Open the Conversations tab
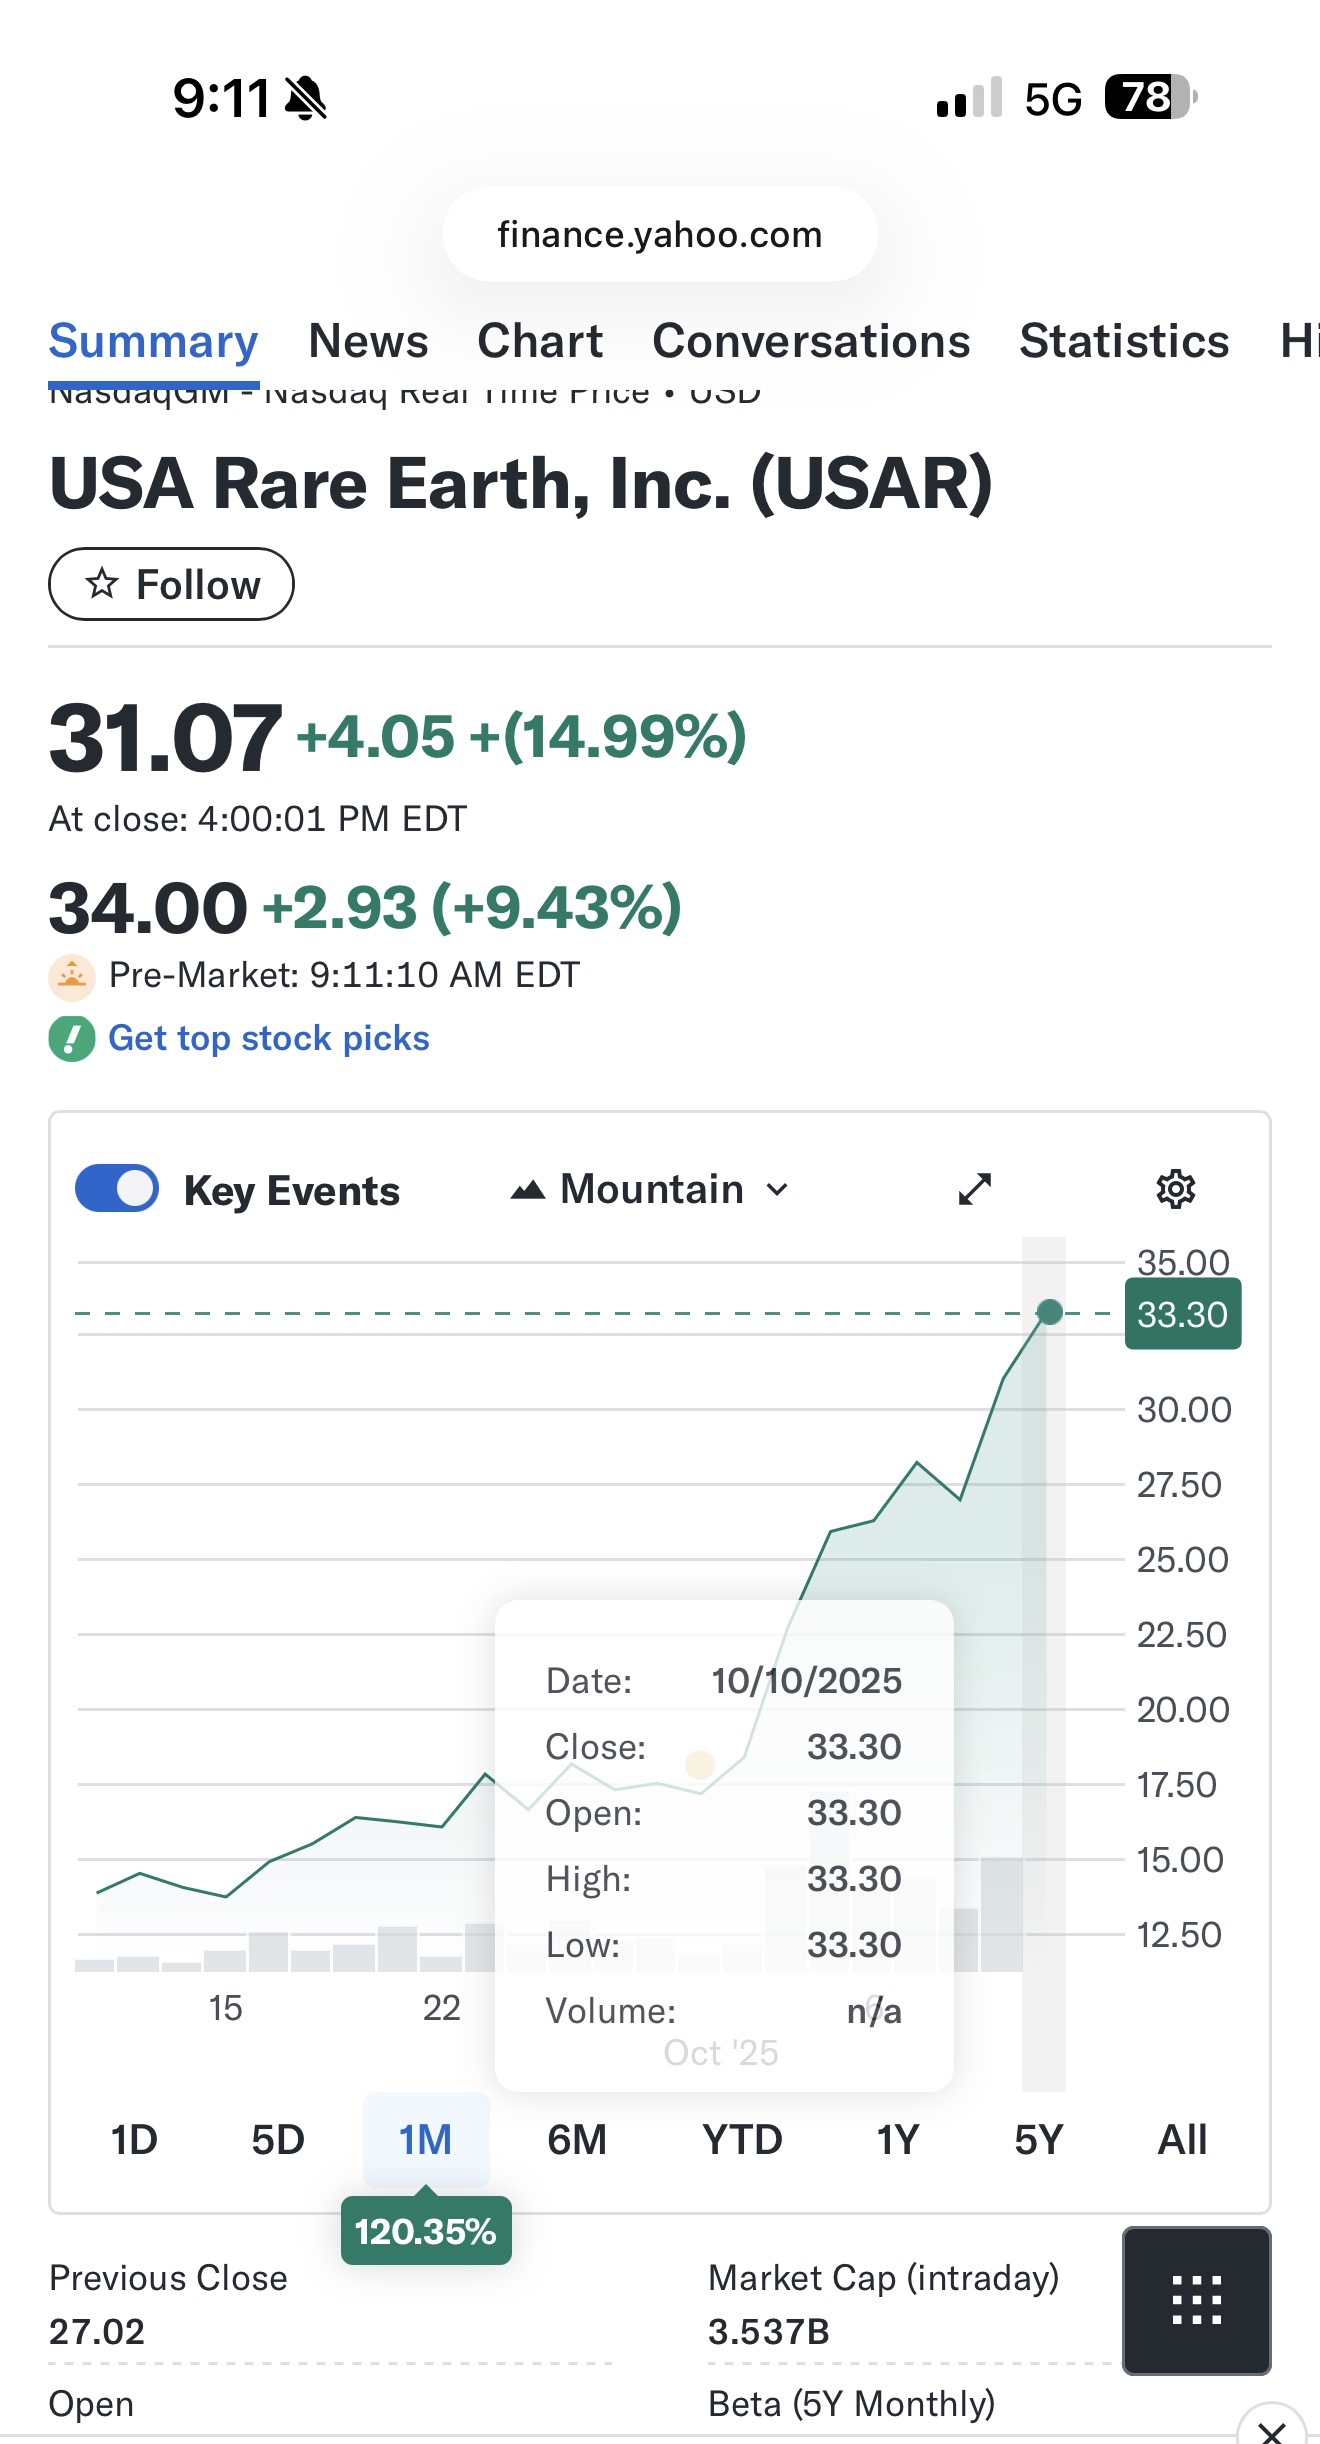 click(x=811, y=341)
